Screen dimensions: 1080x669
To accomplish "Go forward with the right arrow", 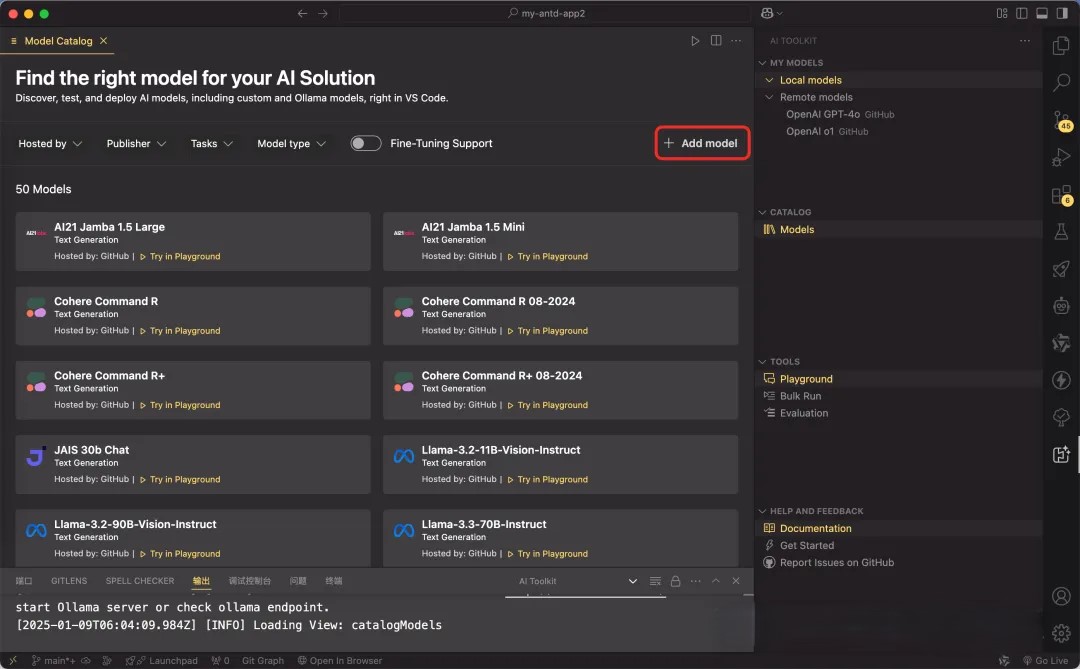I will [323, 13].
